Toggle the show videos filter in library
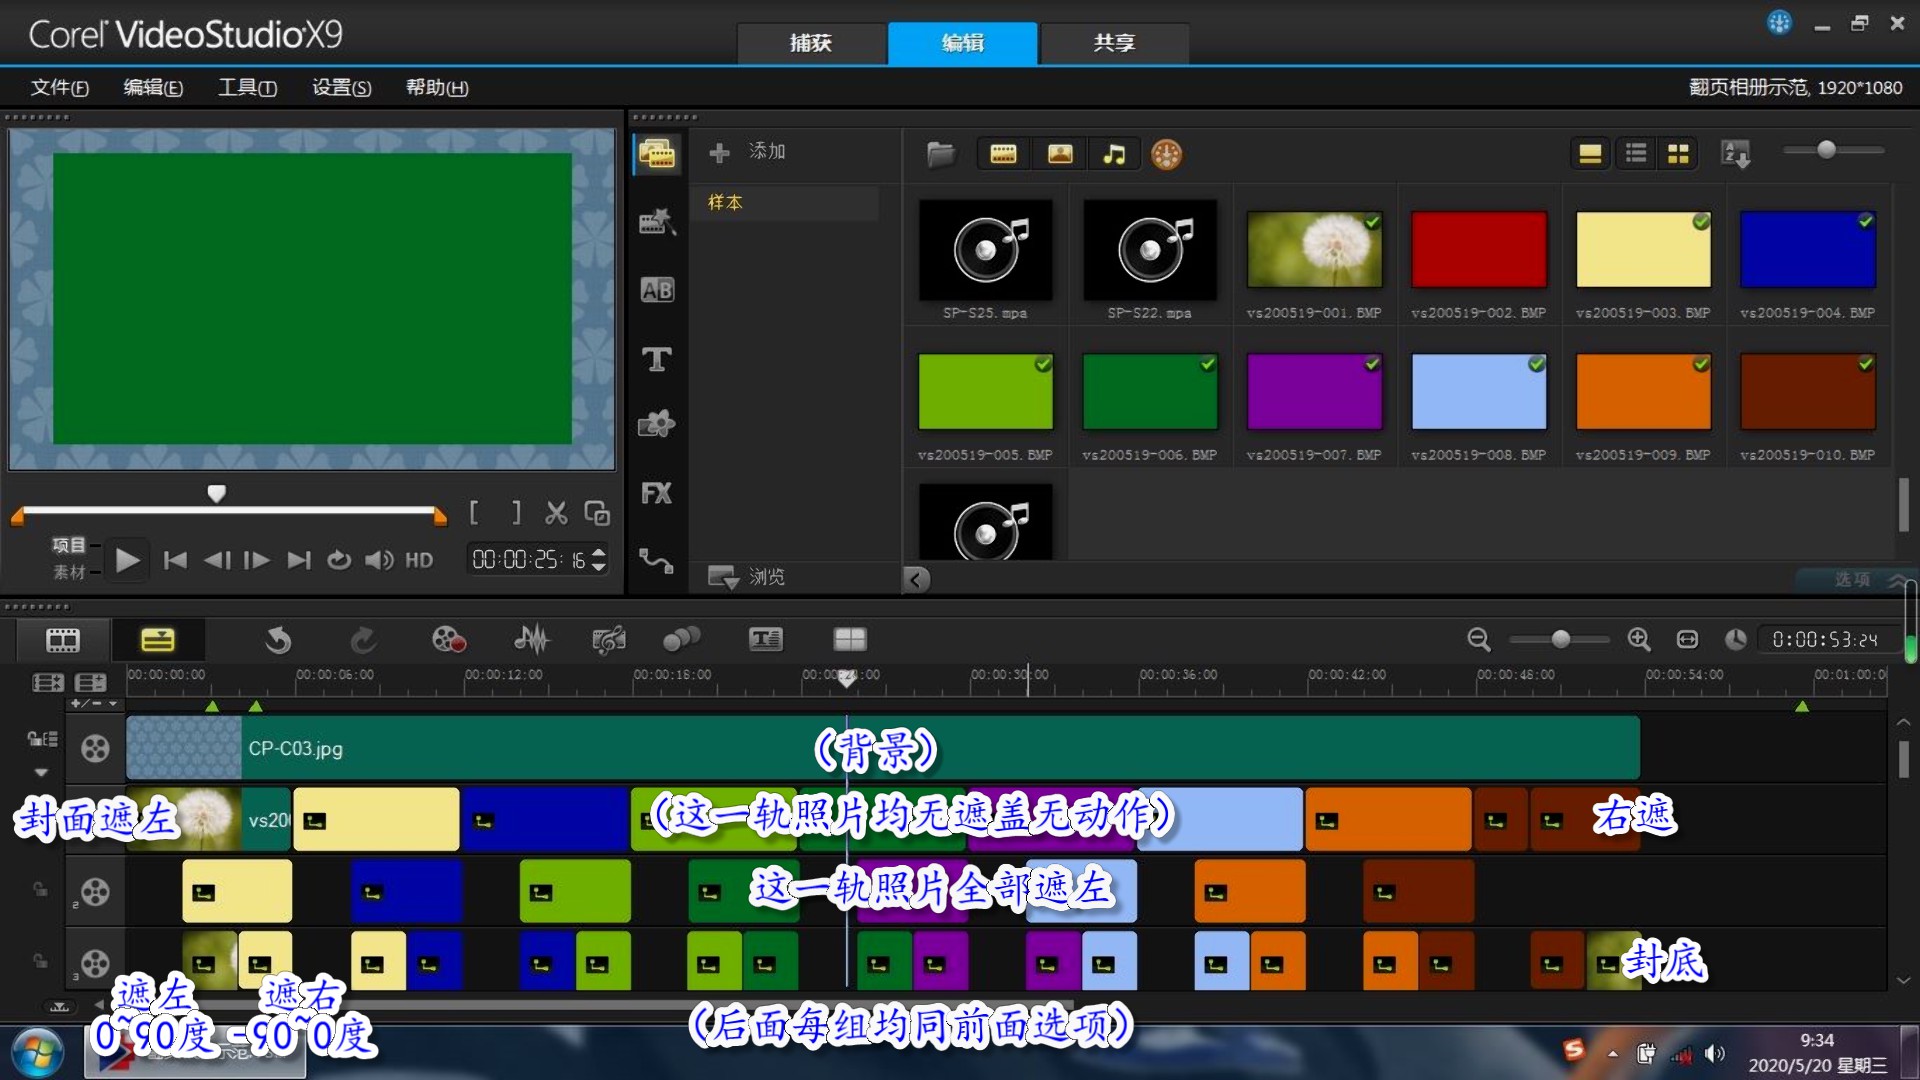 click(1003, 154)
